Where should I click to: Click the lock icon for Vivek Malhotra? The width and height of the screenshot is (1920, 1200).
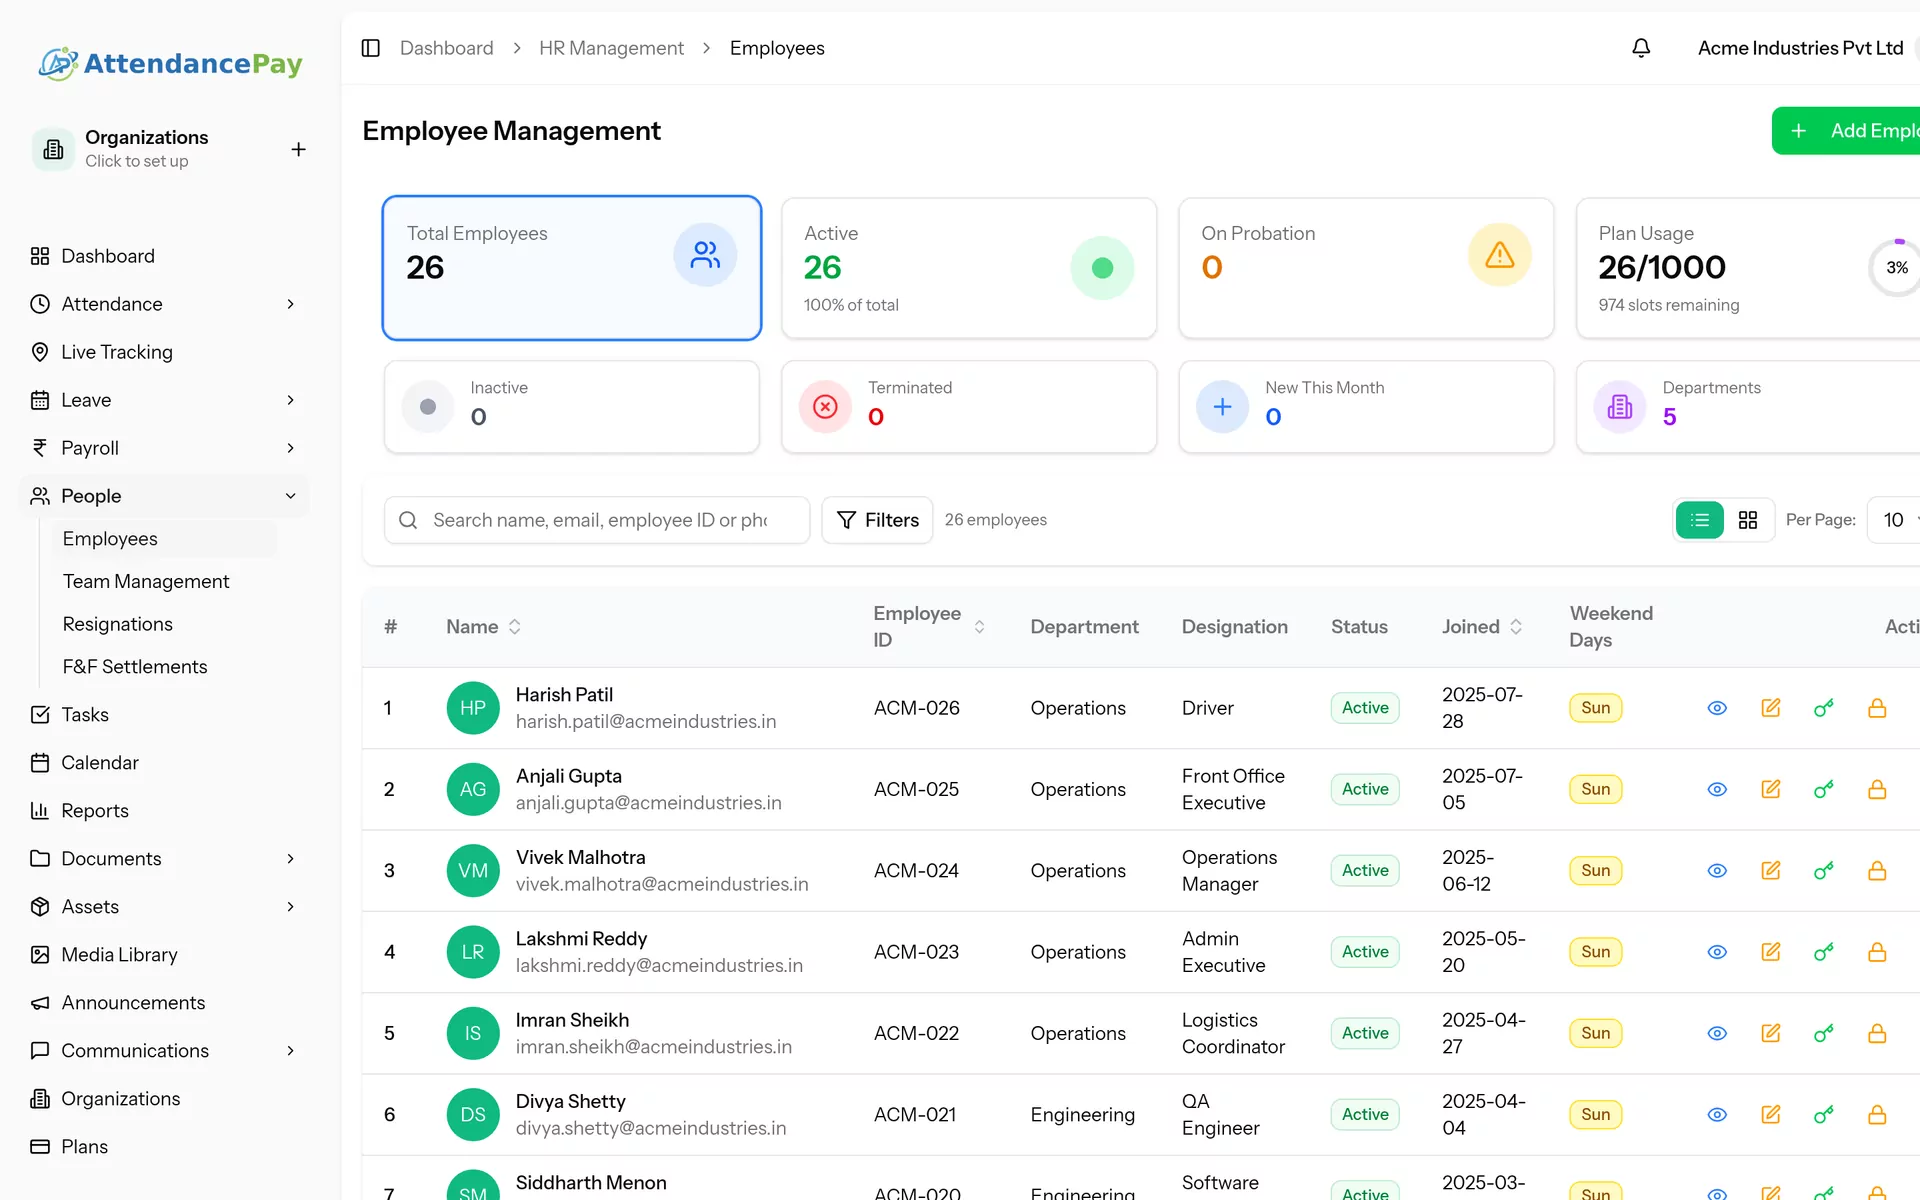click(x=1877, y=870)
